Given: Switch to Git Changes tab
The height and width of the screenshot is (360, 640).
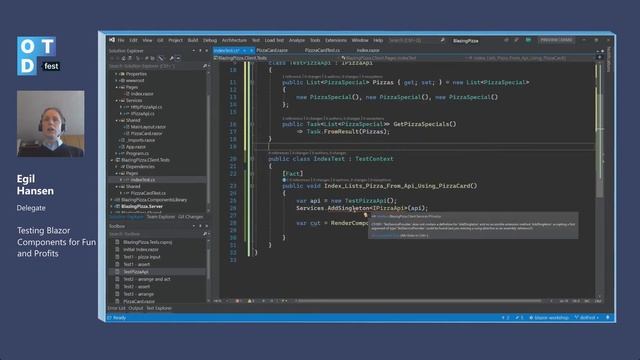Looking at the screenshot, I should pyautogui.click(x=191, y=217).
